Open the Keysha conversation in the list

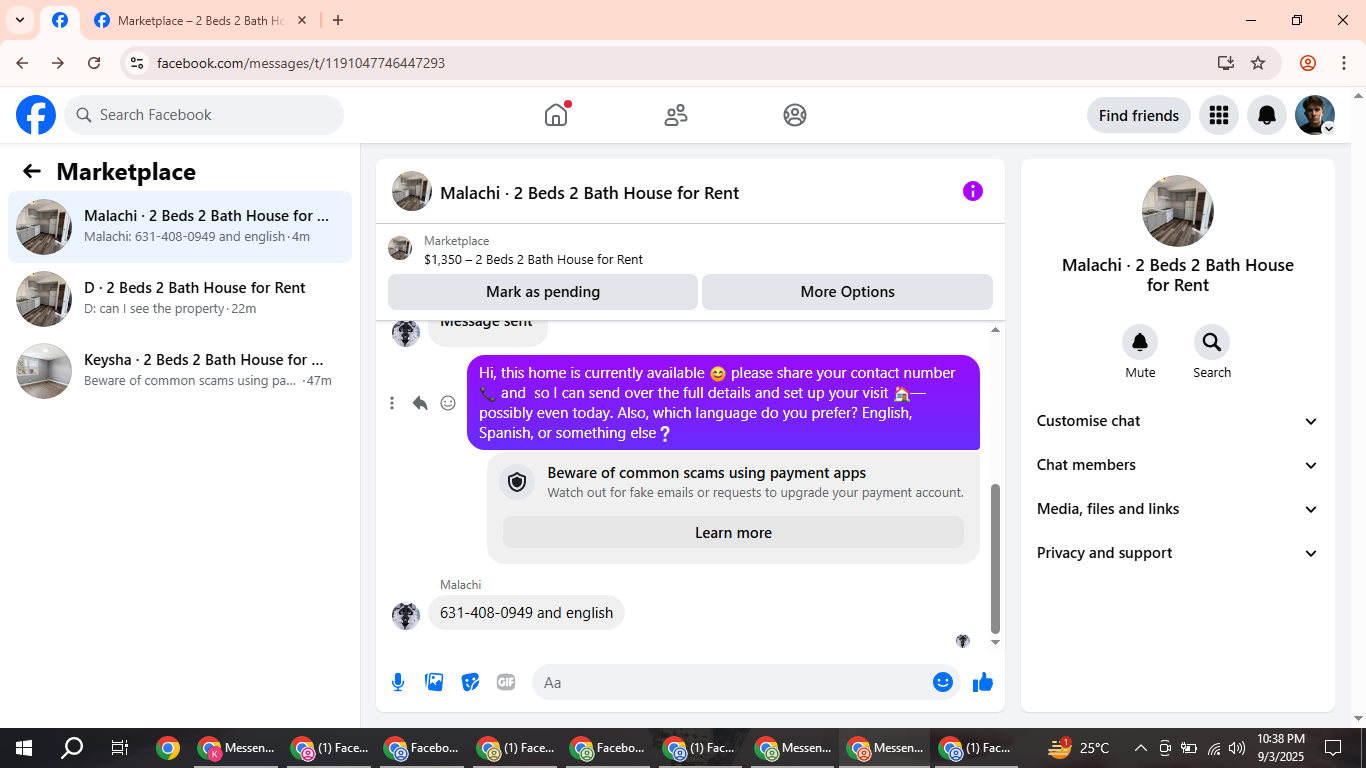click(180, 371)
